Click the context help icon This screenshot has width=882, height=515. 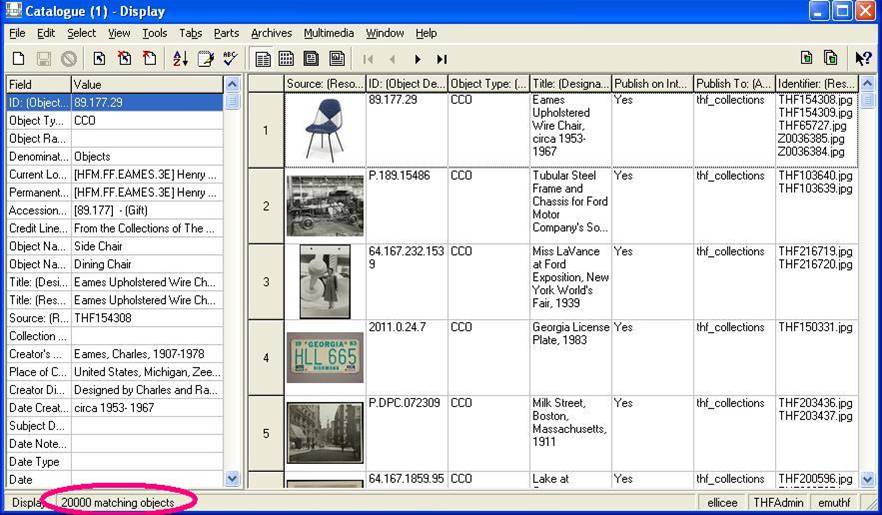pyautogui.click(x=862, y=60)
